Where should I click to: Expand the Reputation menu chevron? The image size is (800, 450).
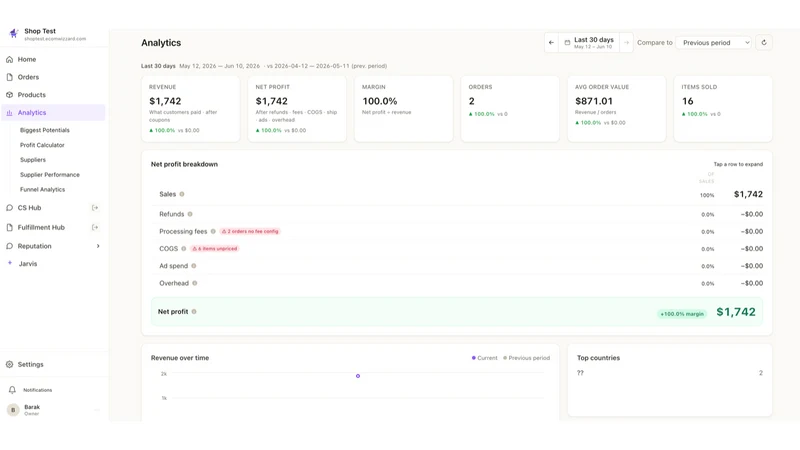(98, 246)
